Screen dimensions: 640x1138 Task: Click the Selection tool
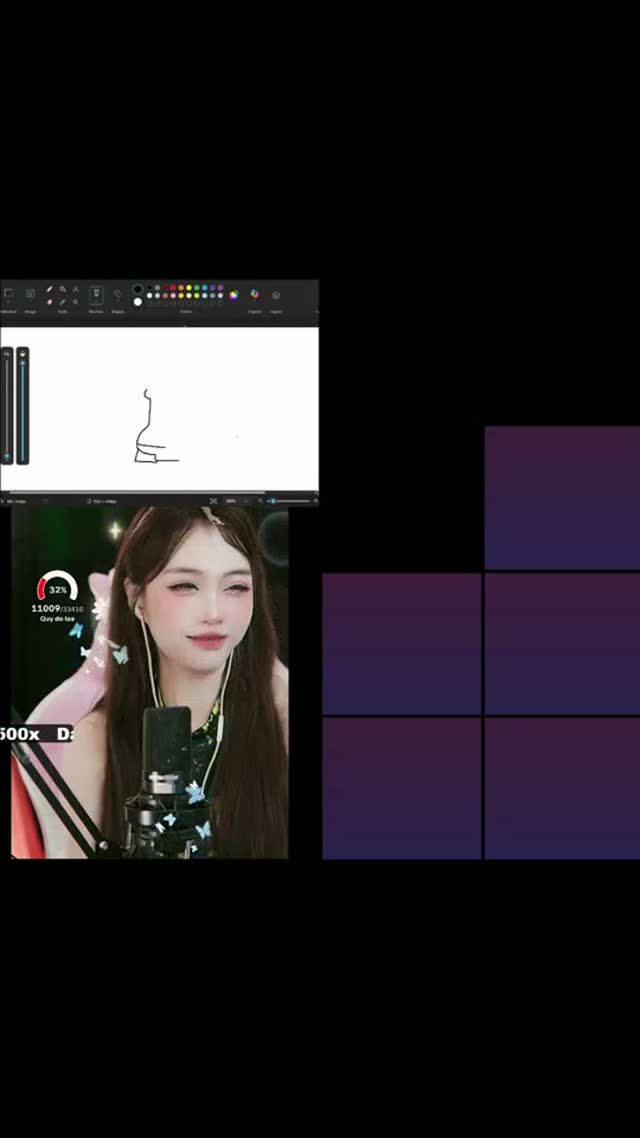coord(8,294)
